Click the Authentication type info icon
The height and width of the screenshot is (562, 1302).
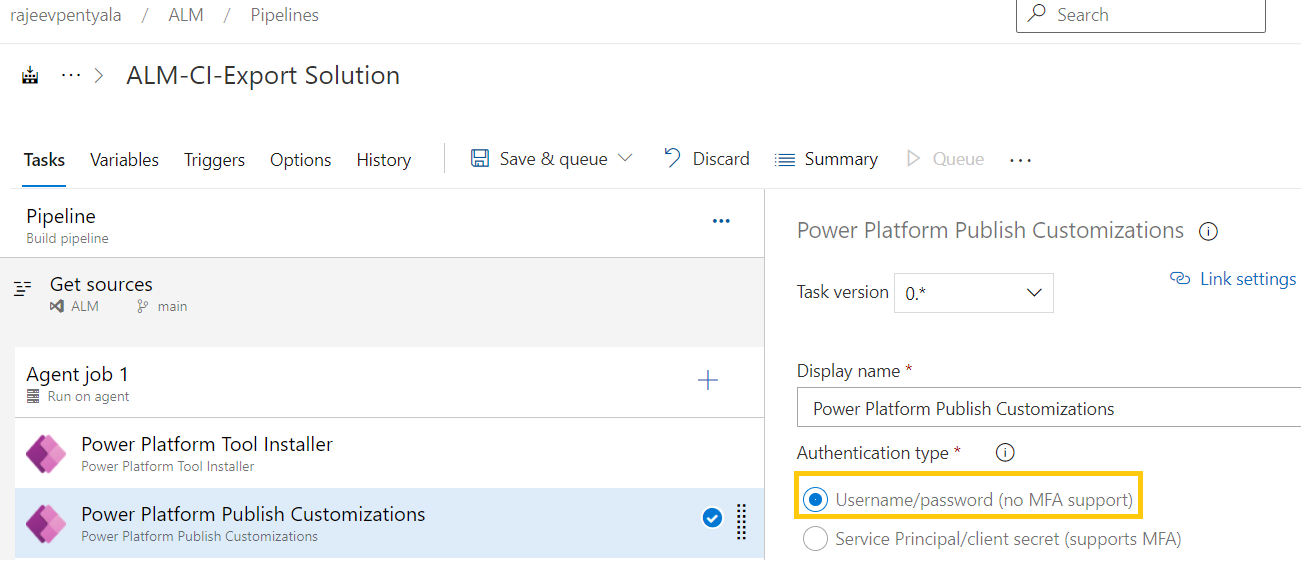click(1006, 453)
